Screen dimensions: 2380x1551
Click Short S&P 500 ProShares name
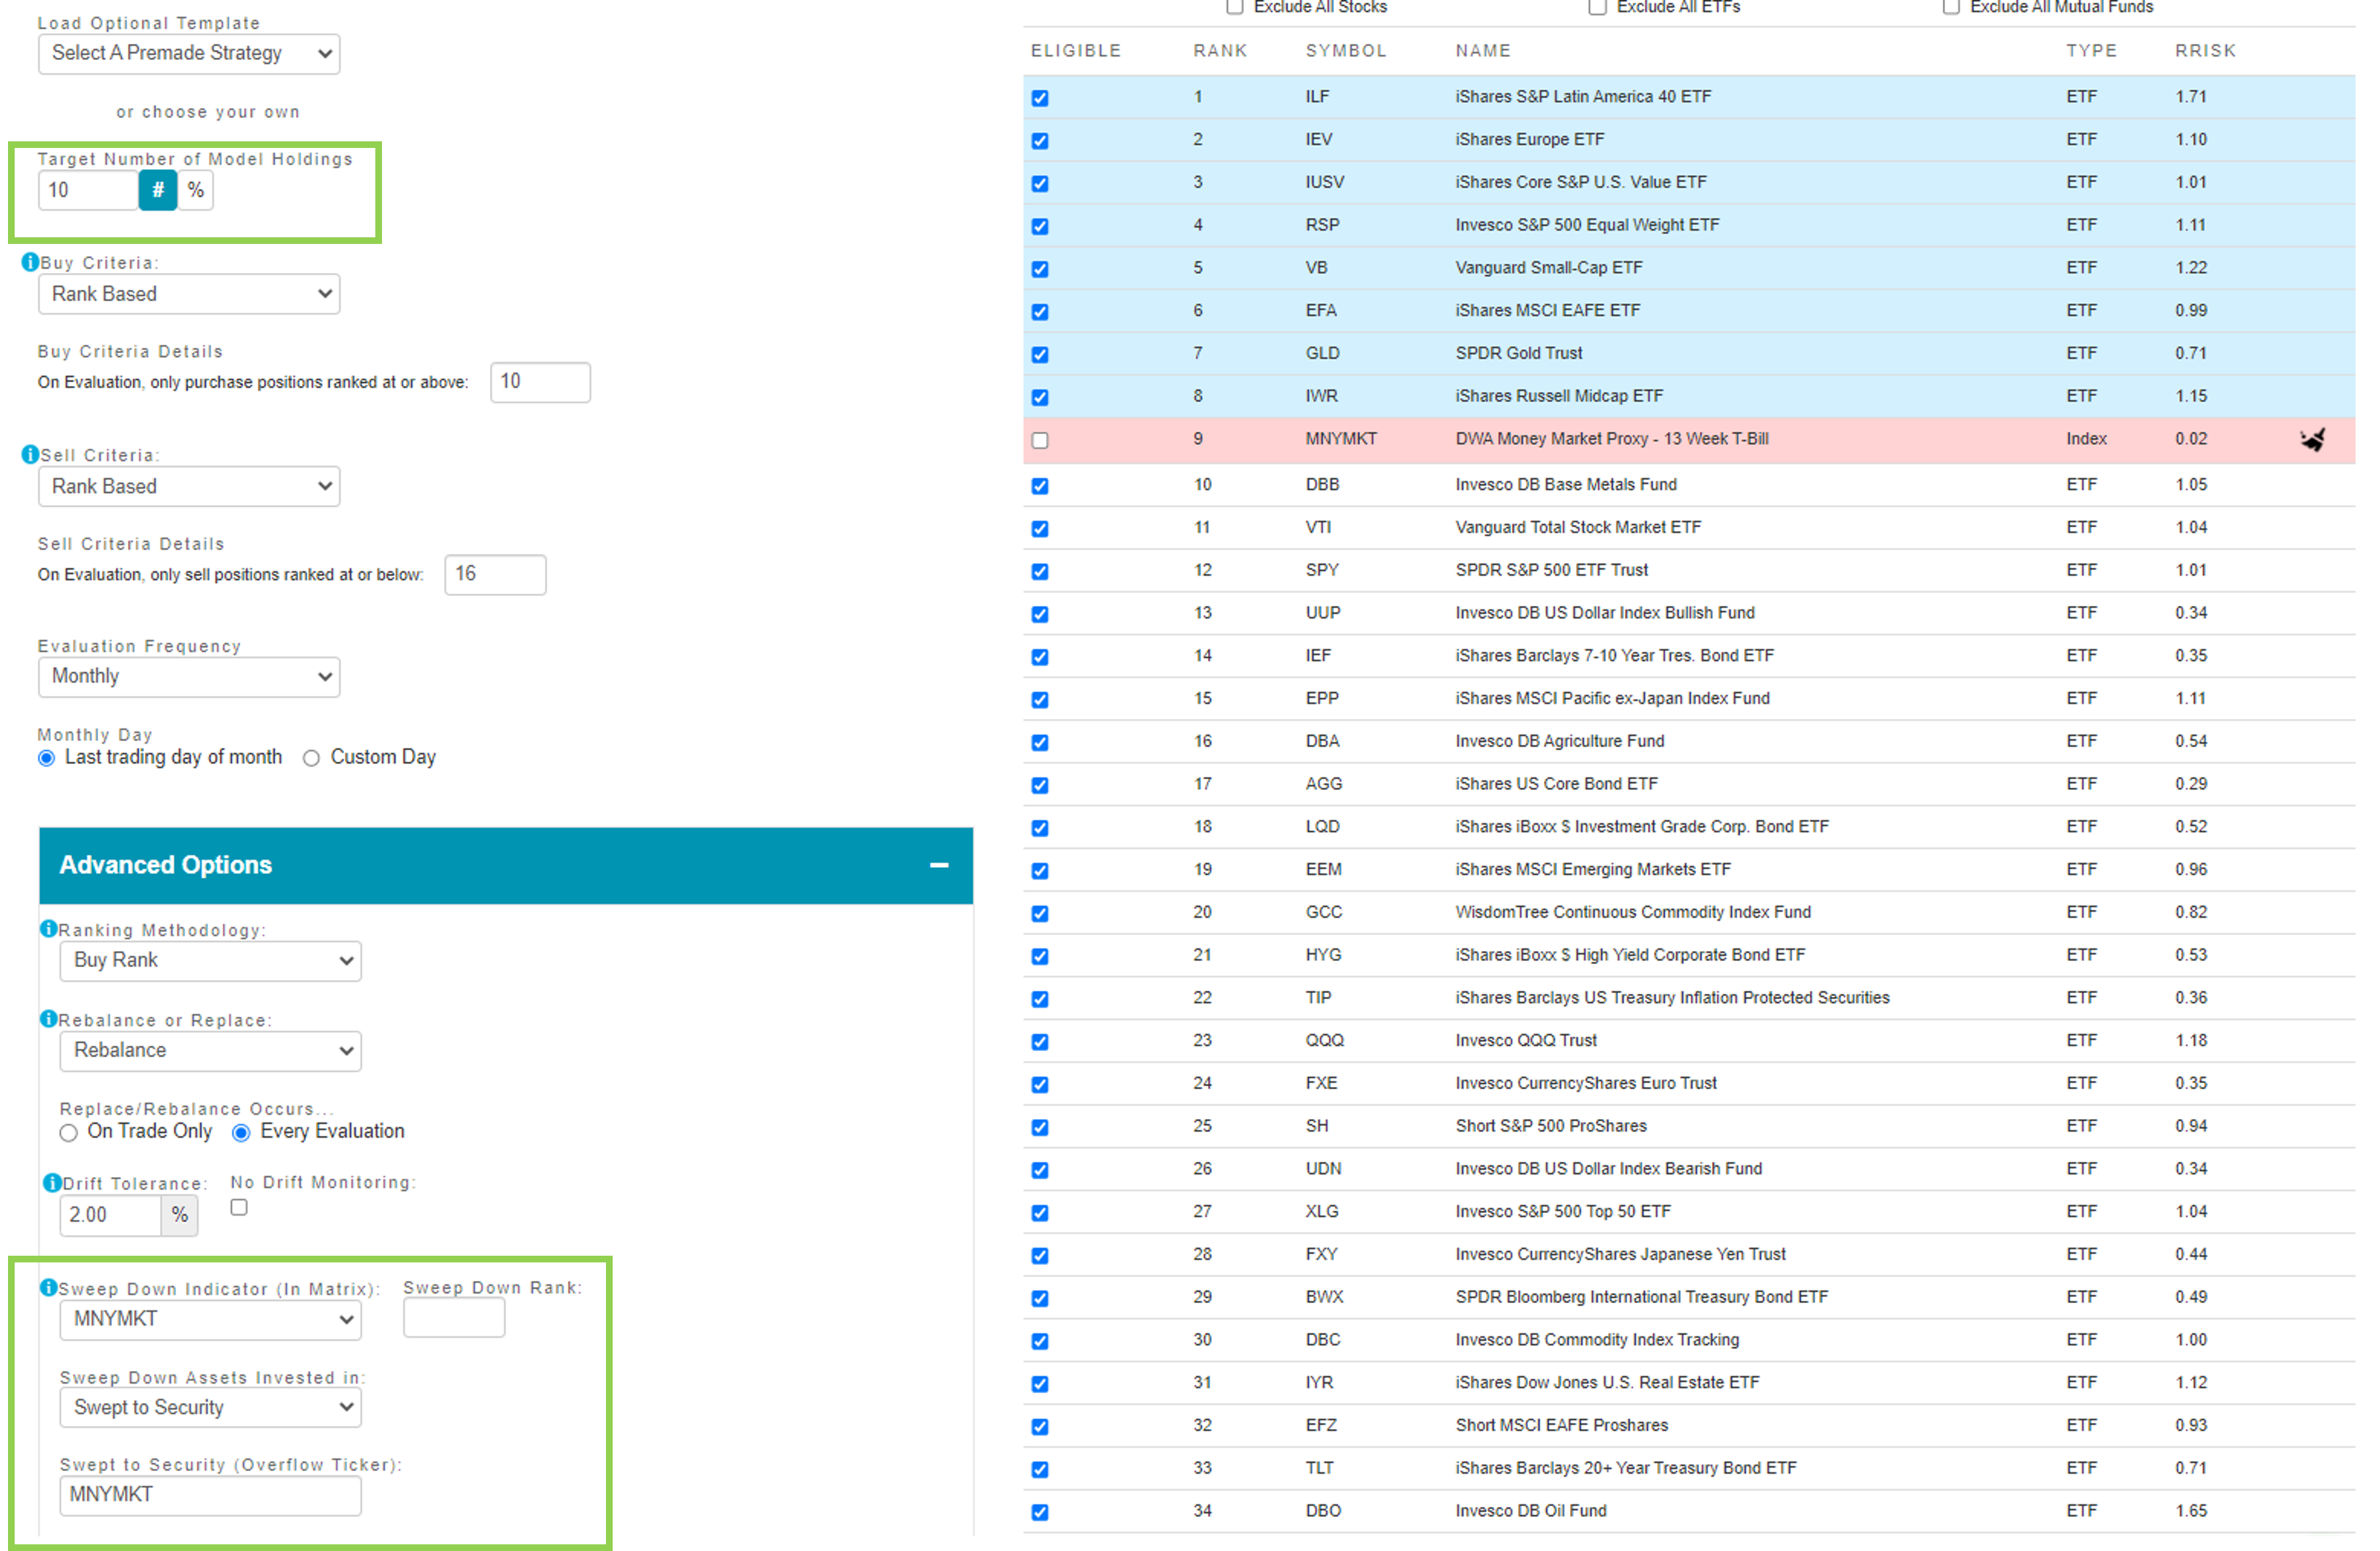click(x=1551, y=1127)
